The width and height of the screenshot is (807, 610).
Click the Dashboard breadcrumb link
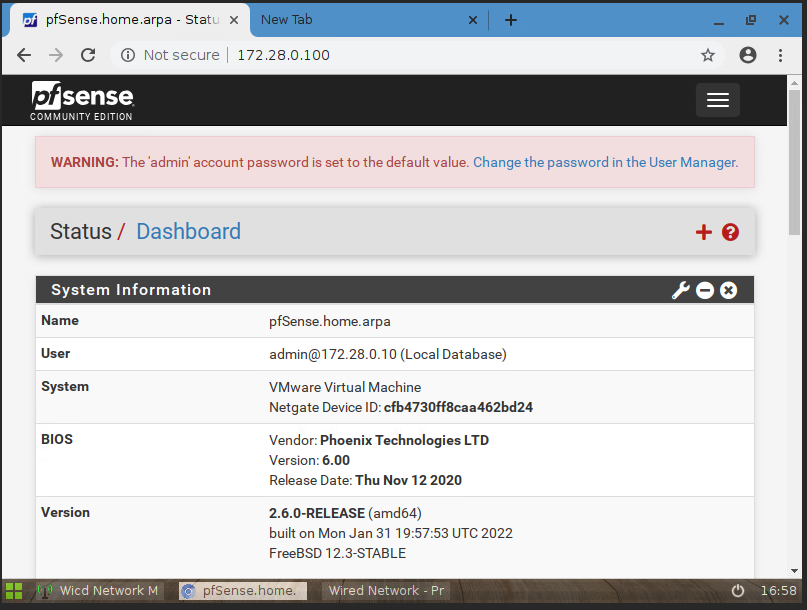click(188, 231)
